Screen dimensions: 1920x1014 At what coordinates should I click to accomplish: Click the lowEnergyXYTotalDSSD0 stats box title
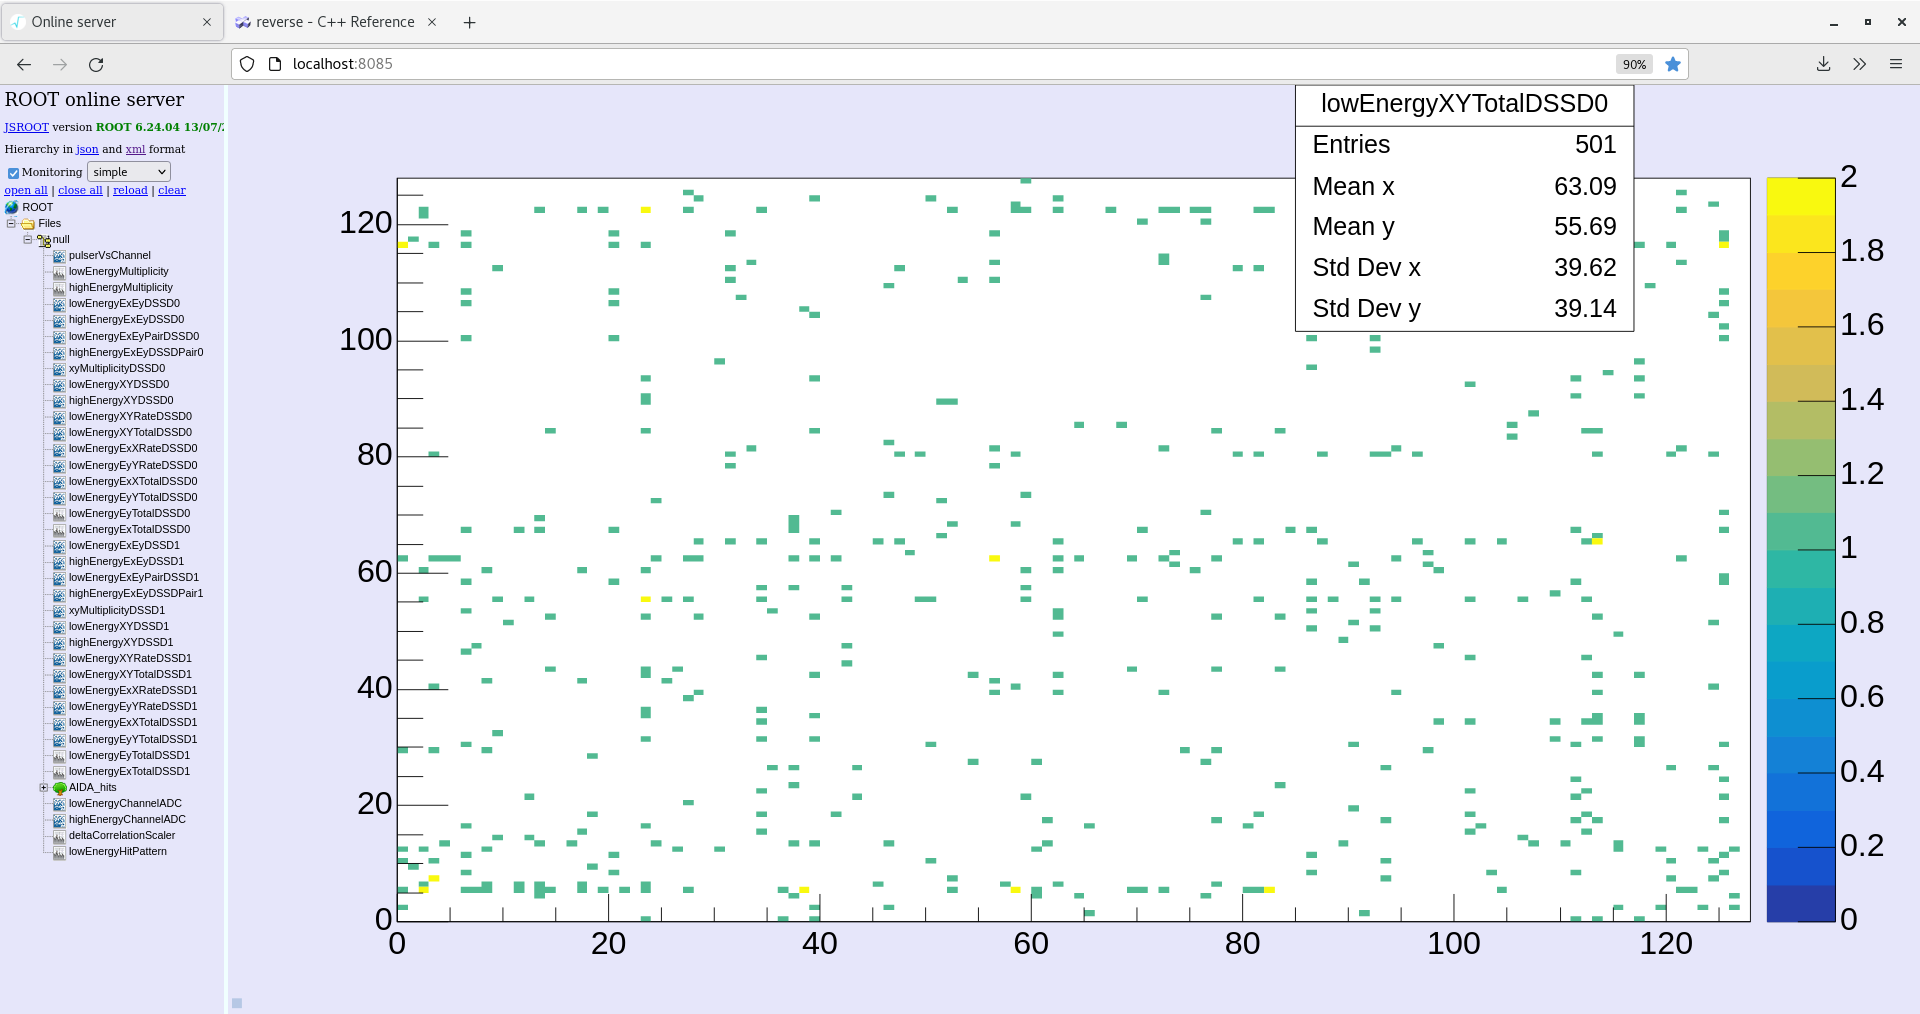(1464, 104)
